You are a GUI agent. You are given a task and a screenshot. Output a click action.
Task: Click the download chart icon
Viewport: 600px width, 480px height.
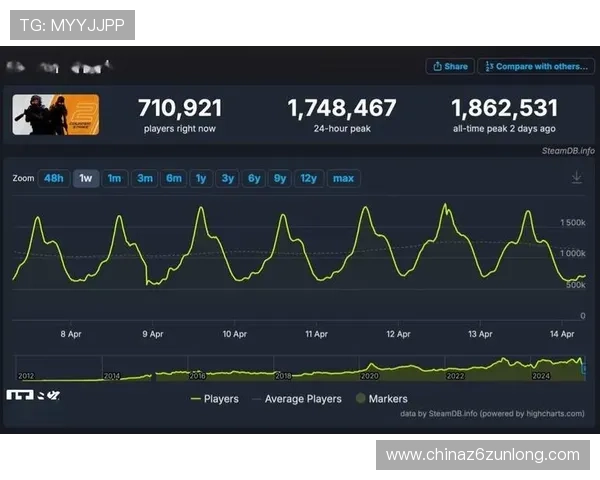(576, 178)
